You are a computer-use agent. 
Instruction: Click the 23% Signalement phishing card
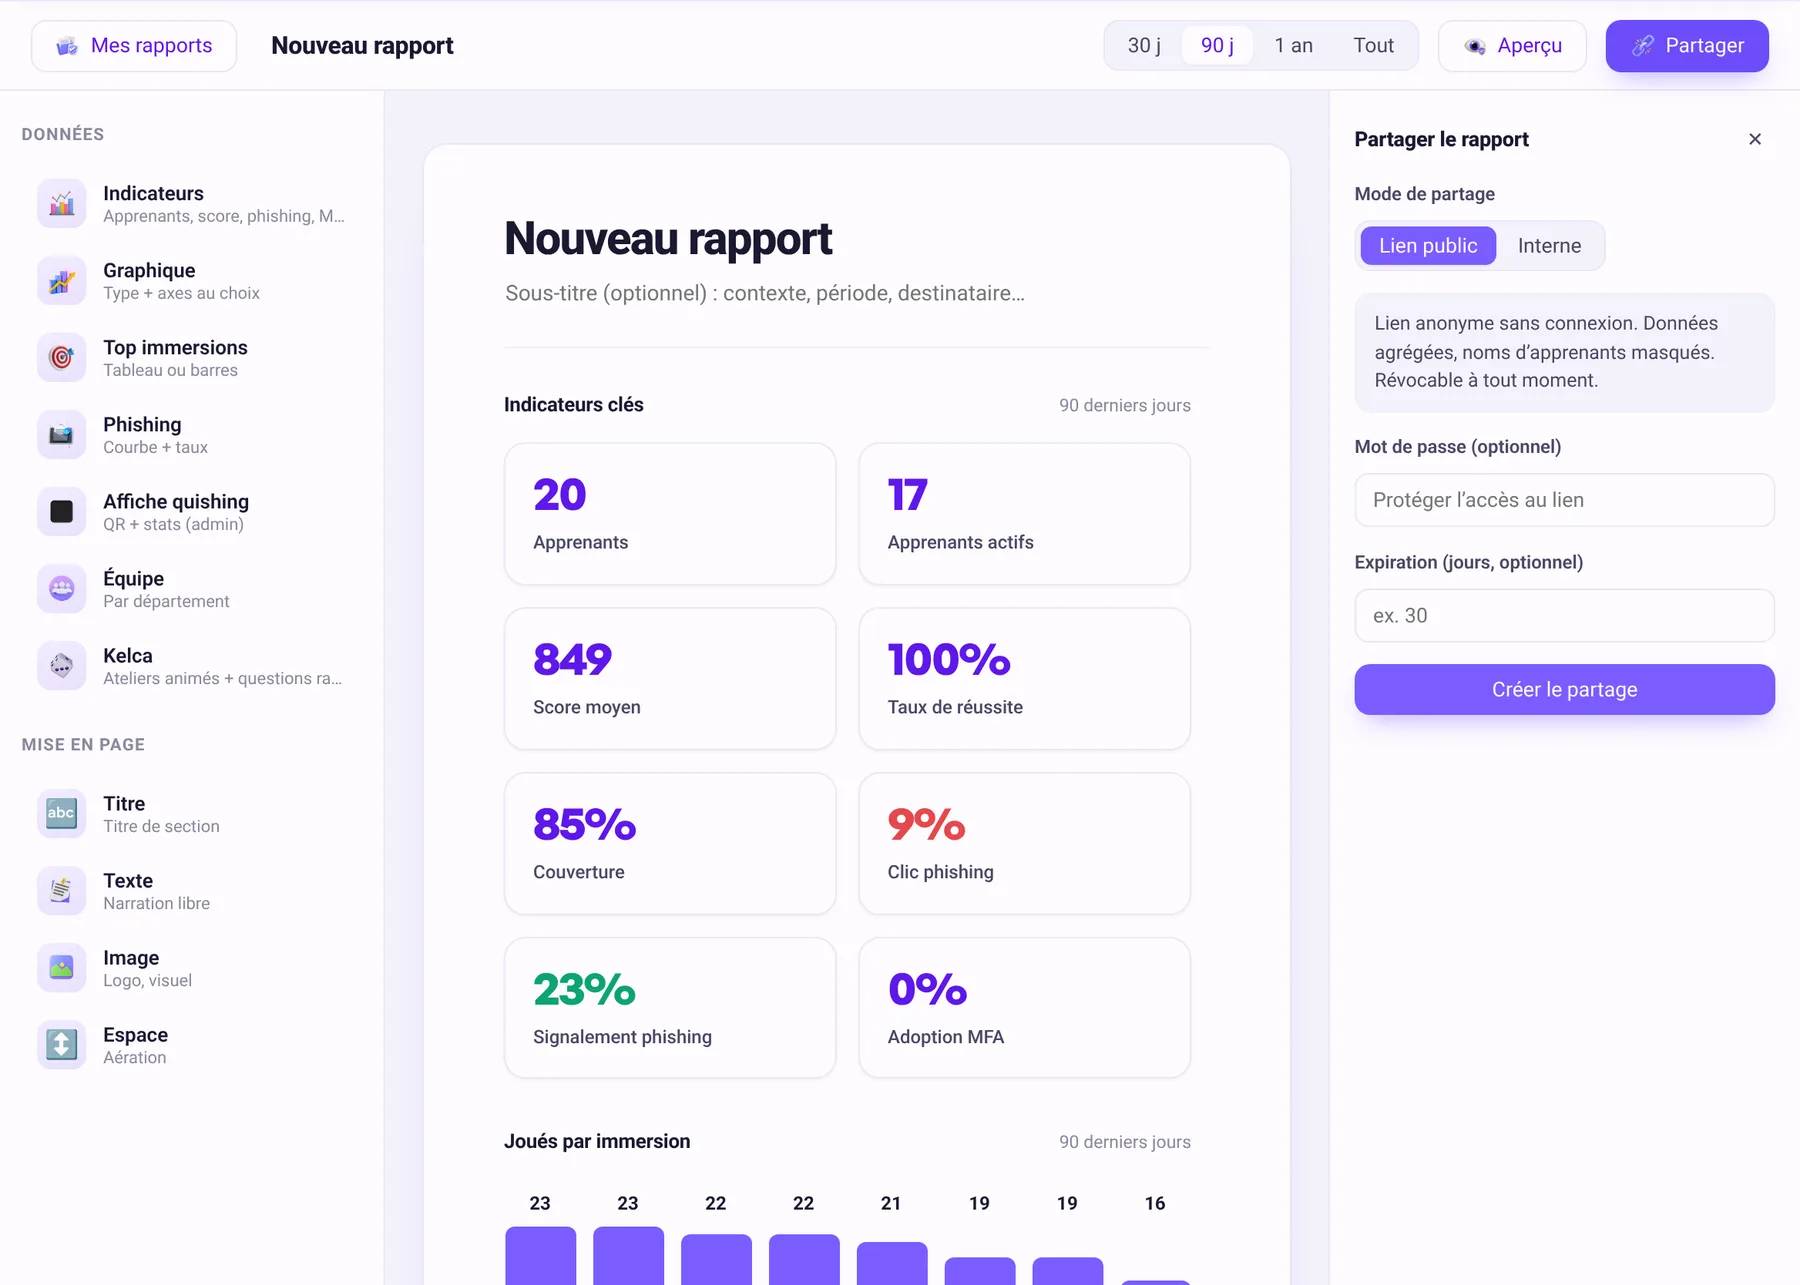point(670,1008)
